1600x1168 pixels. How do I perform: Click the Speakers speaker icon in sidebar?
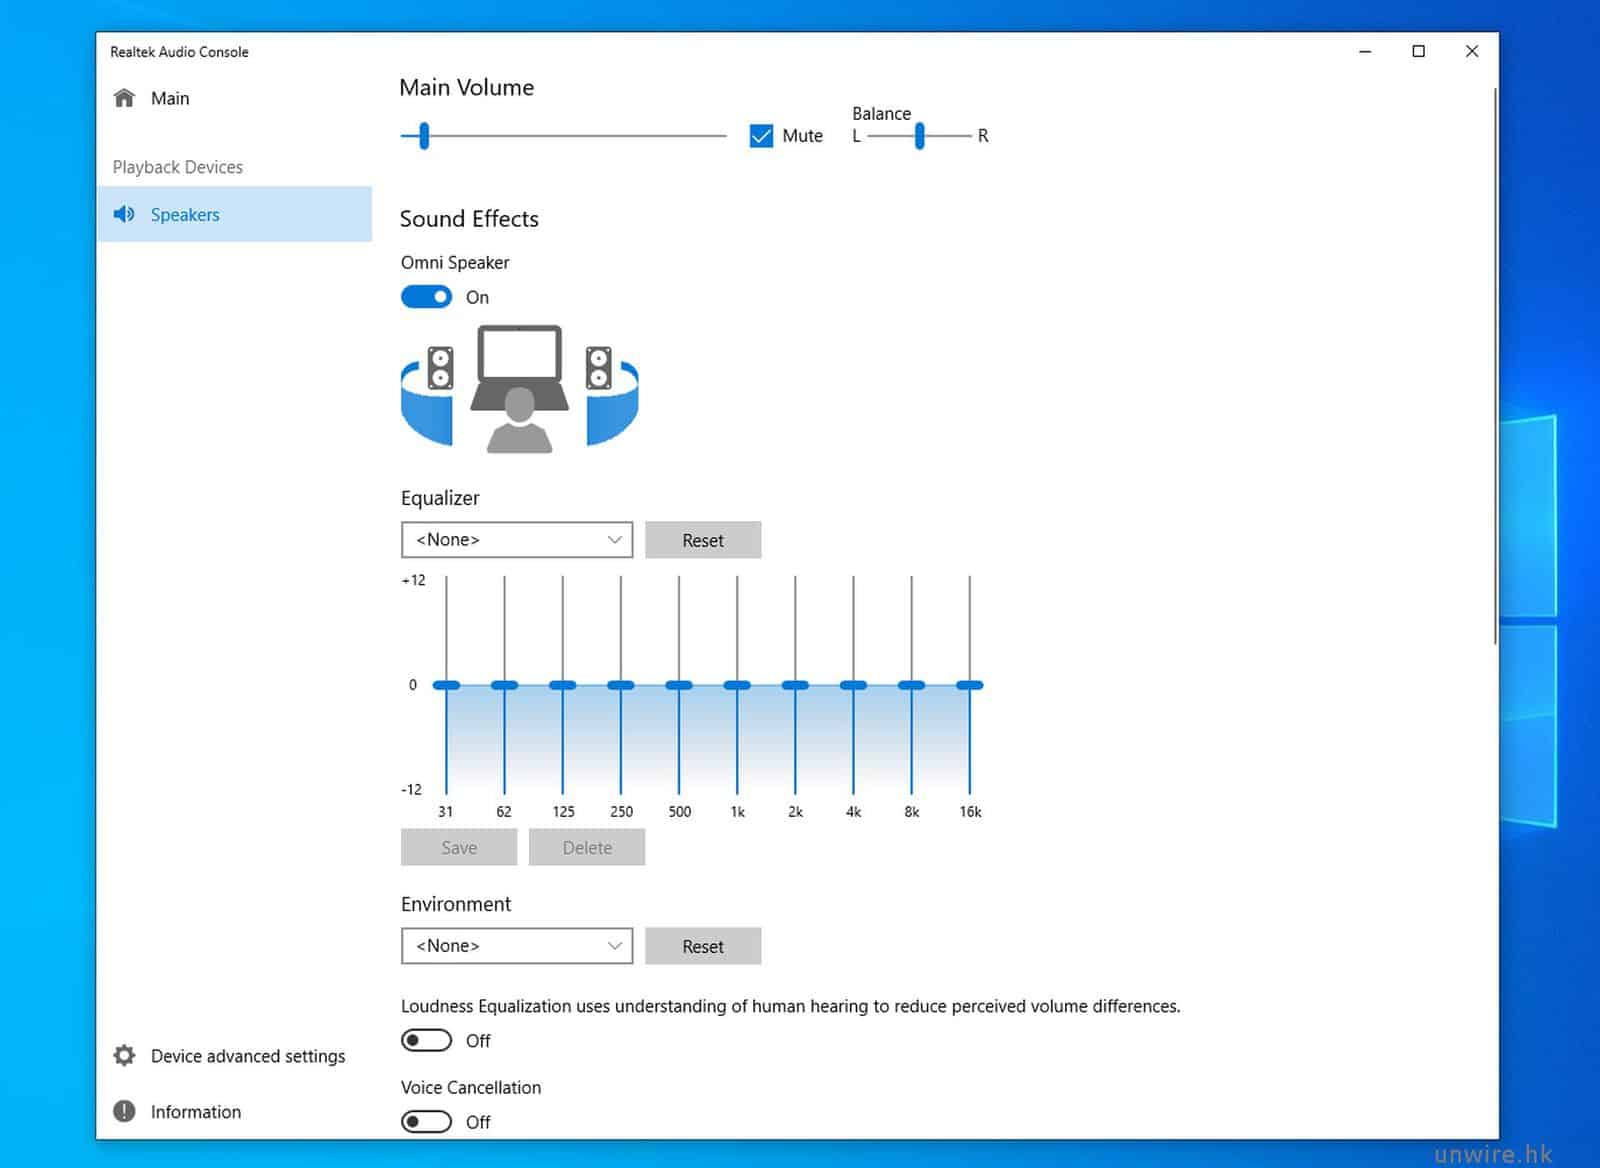point(124,214)
